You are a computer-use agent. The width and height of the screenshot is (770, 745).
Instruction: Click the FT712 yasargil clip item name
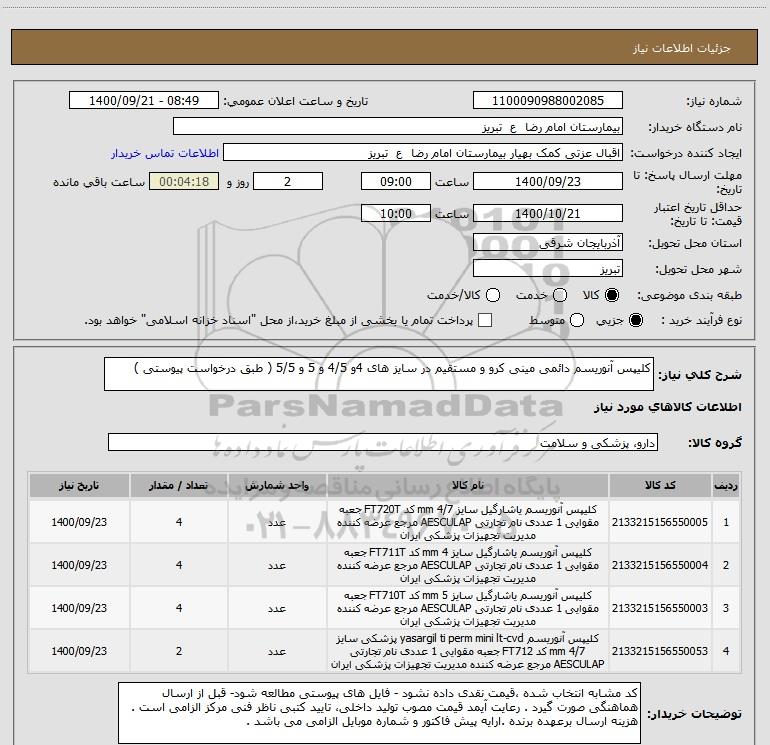(468, 651)
